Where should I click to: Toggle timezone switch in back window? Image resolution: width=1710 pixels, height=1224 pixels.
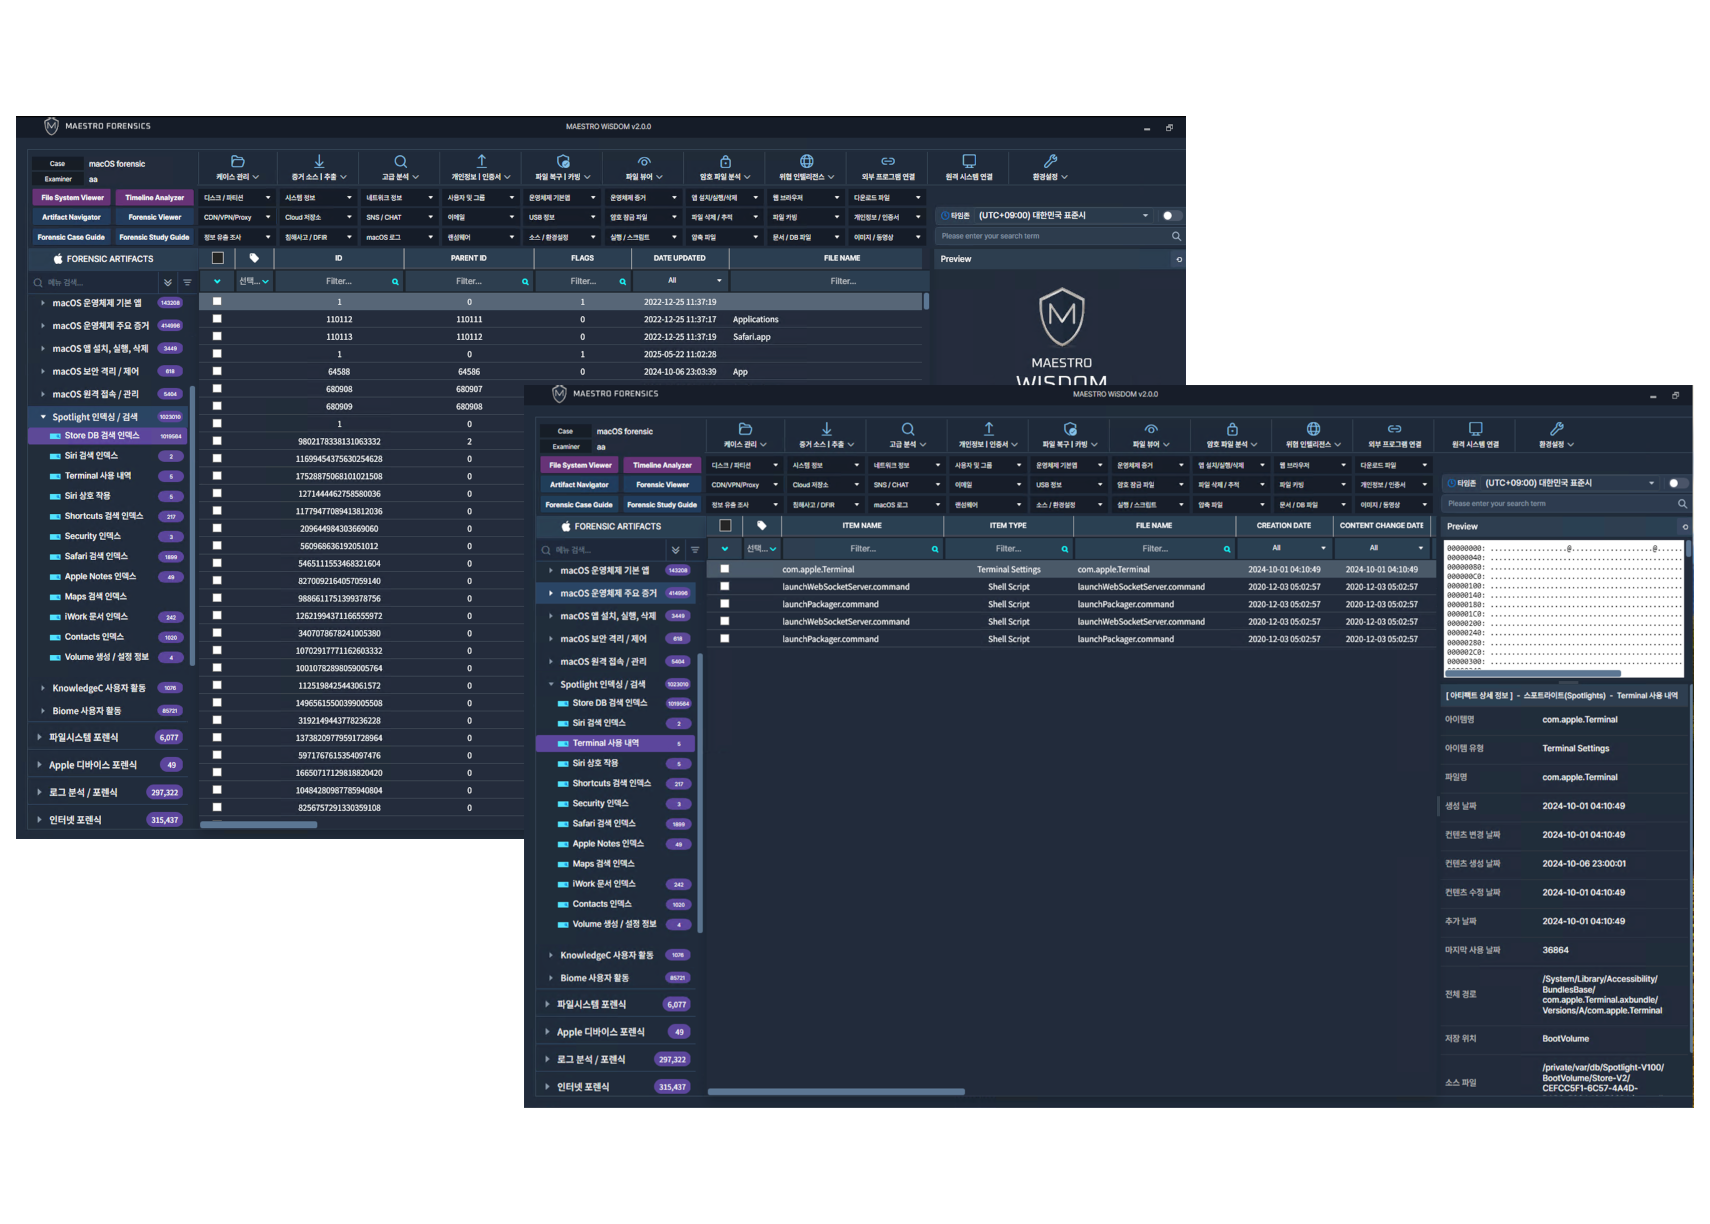pos(1171,215)
